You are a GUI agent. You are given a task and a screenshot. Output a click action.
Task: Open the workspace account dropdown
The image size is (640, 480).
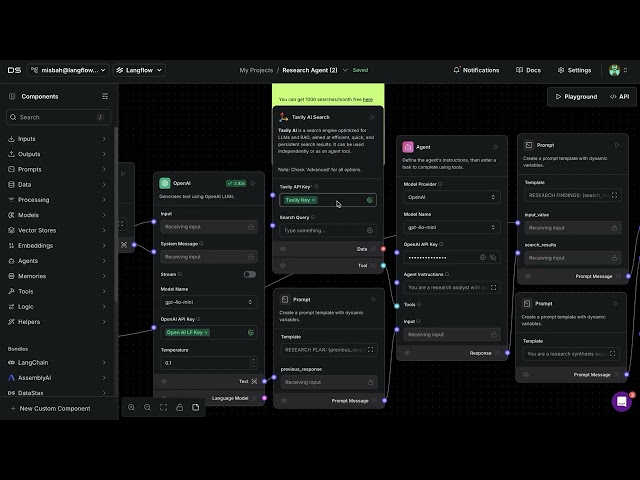(68, 70)
